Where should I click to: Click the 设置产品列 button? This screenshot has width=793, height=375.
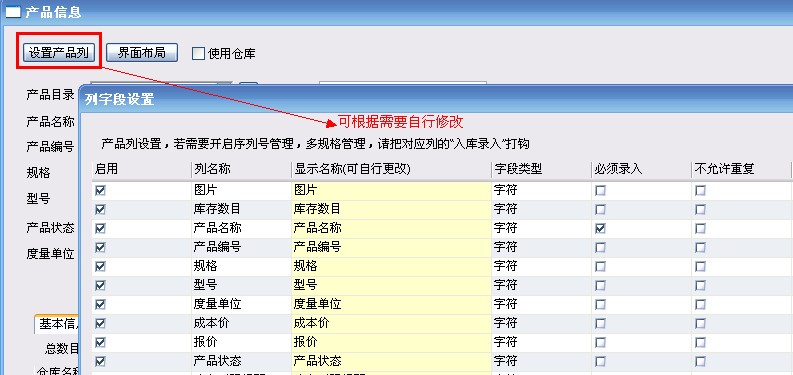[x=59, y=53]
